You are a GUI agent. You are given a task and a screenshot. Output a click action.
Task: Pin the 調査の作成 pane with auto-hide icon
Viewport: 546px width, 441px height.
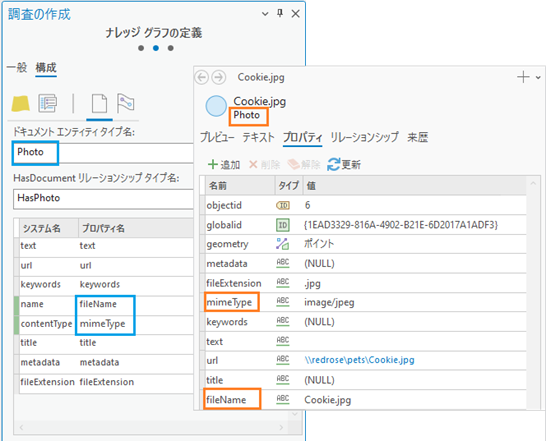280,13
